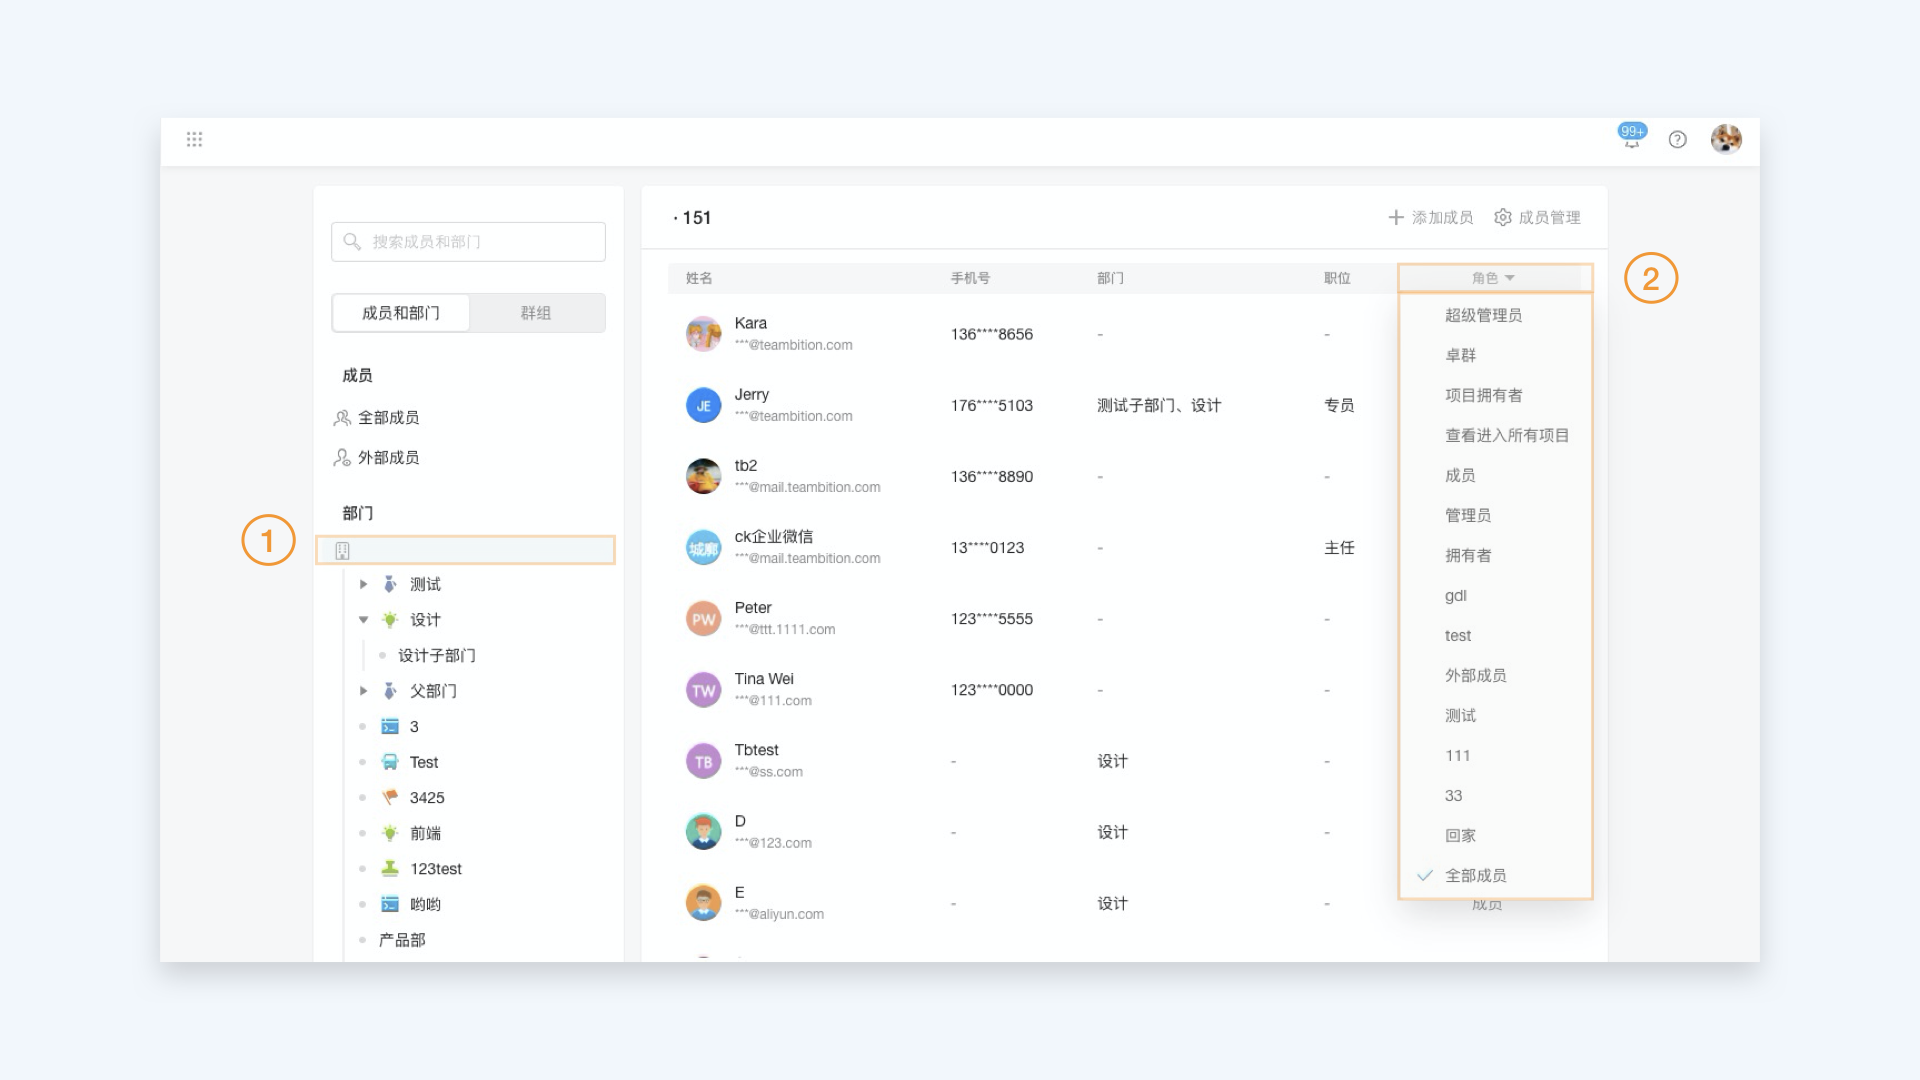Select 项目拥有者 from the role menu
1920x1080 pixels.
1483,395
